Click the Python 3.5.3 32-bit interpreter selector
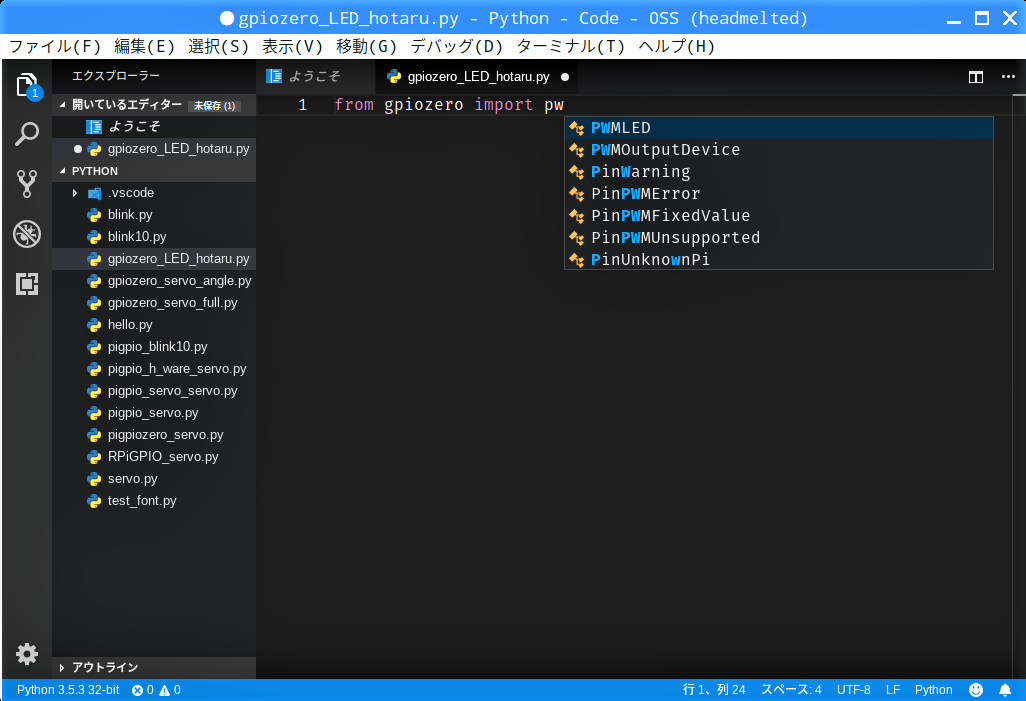Screen dimensions: 1026x701 [x=68, y=690]
